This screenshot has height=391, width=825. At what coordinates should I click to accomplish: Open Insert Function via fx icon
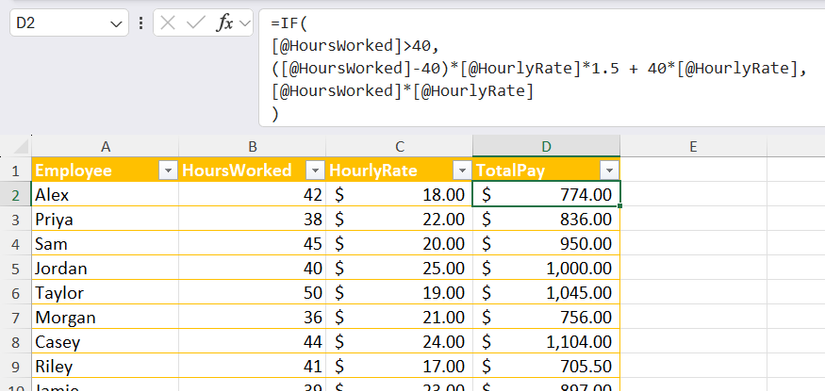(x=225, y=23)
